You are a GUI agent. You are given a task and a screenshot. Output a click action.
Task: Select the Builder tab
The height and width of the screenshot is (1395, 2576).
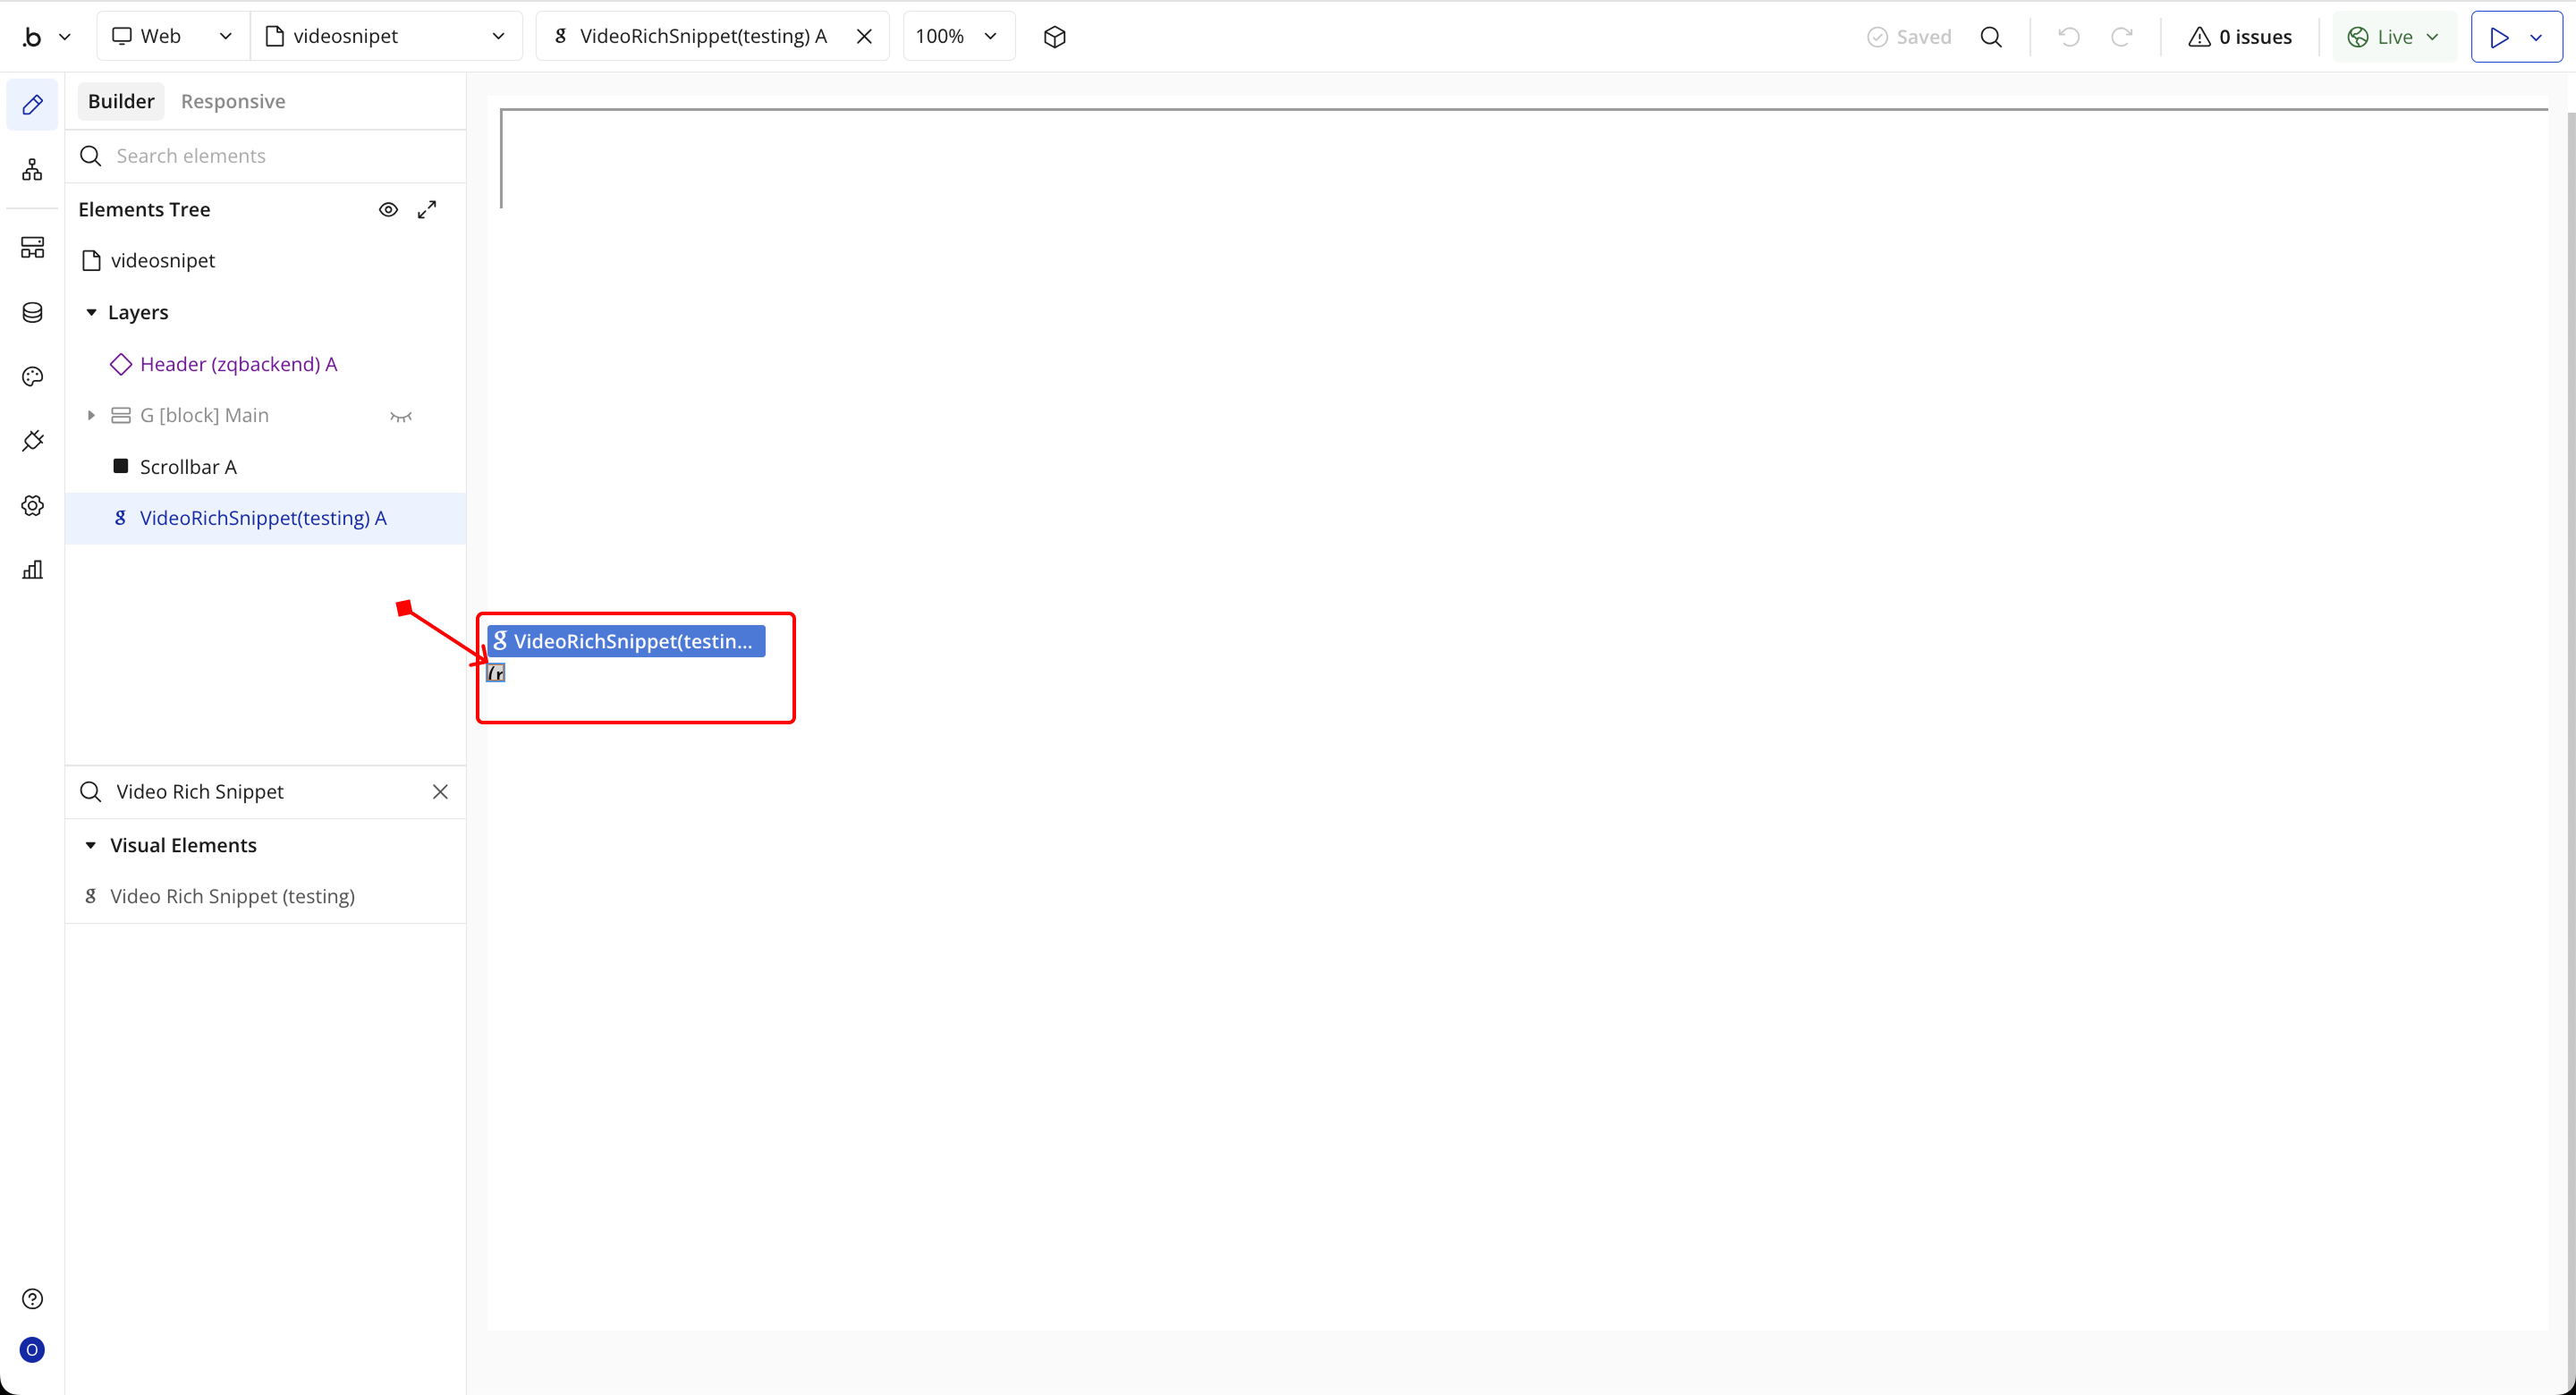click(121, 101)
